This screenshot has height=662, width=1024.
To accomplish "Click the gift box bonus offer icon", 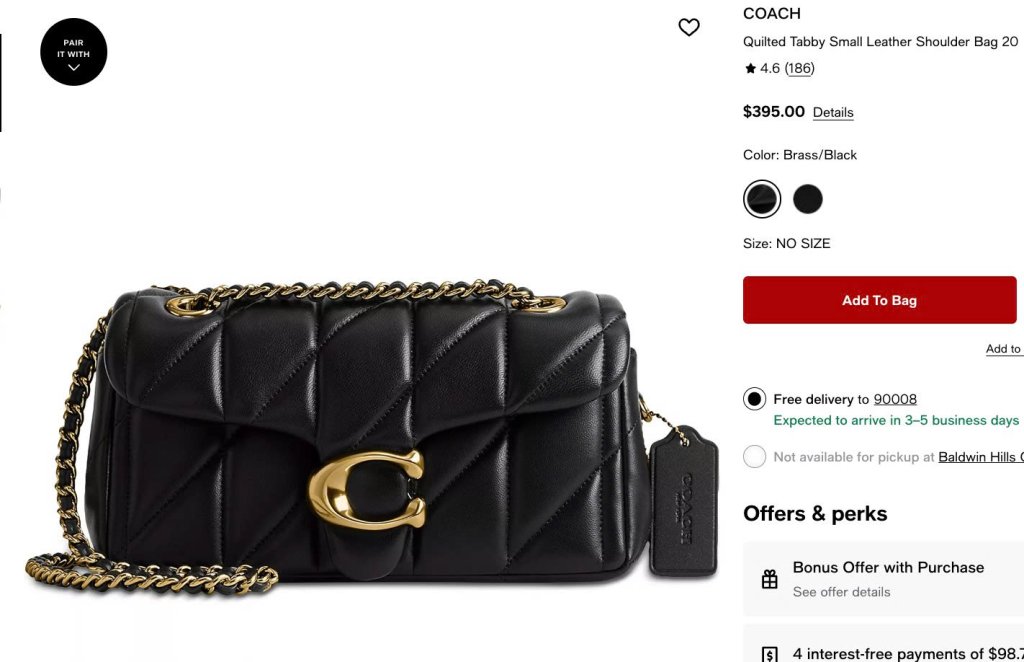I will [x=769, y=579].
